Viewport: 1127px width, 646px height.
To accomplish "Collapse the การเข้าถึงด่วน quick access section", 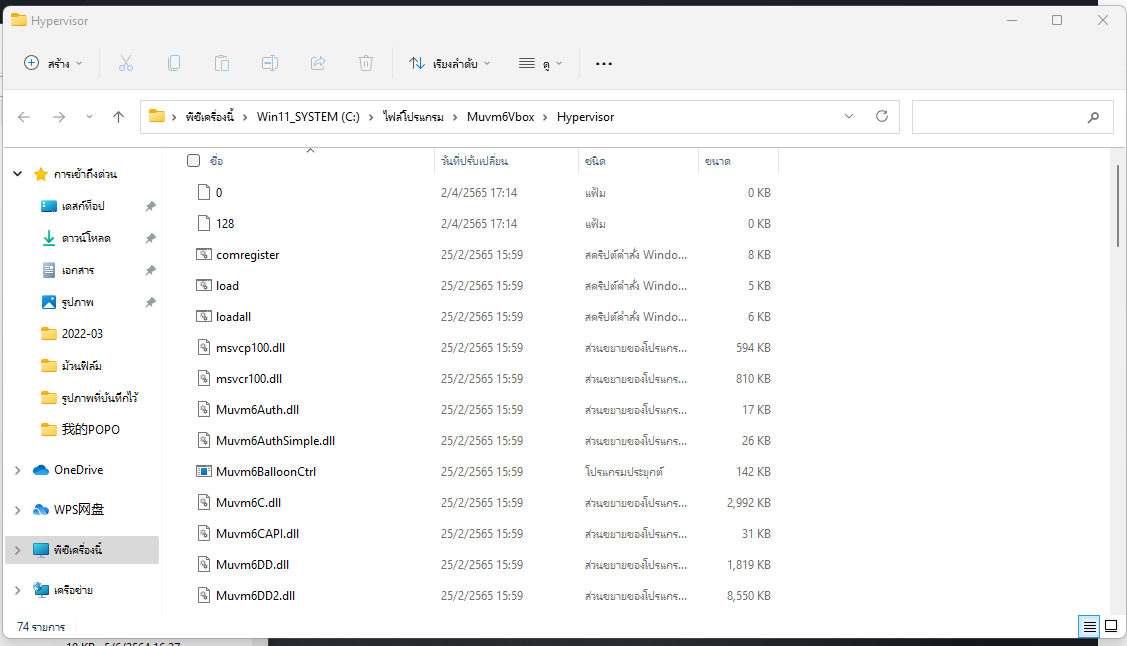I will (18, 174).
